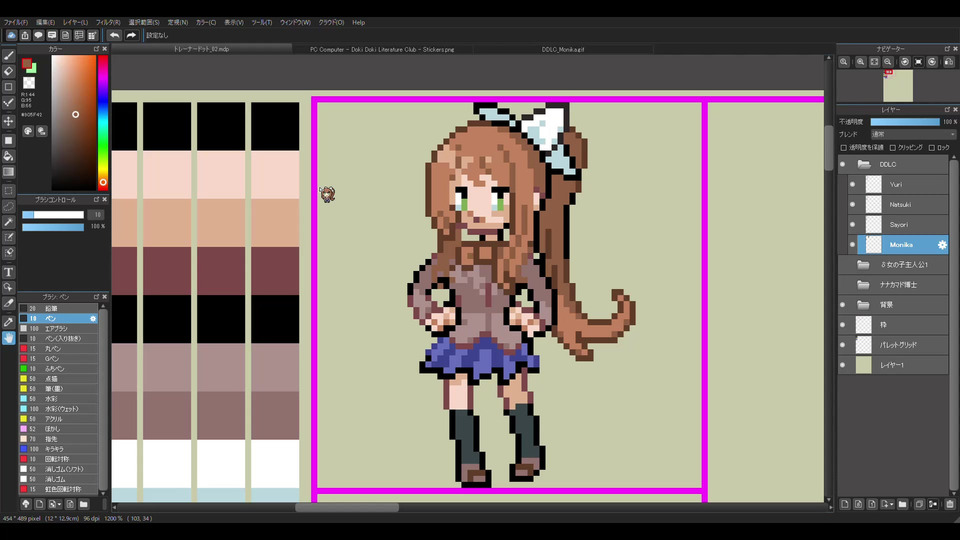Select the 水彩(ウェット) brush
This screenshot has height=540, width=960.
[58, 409]
